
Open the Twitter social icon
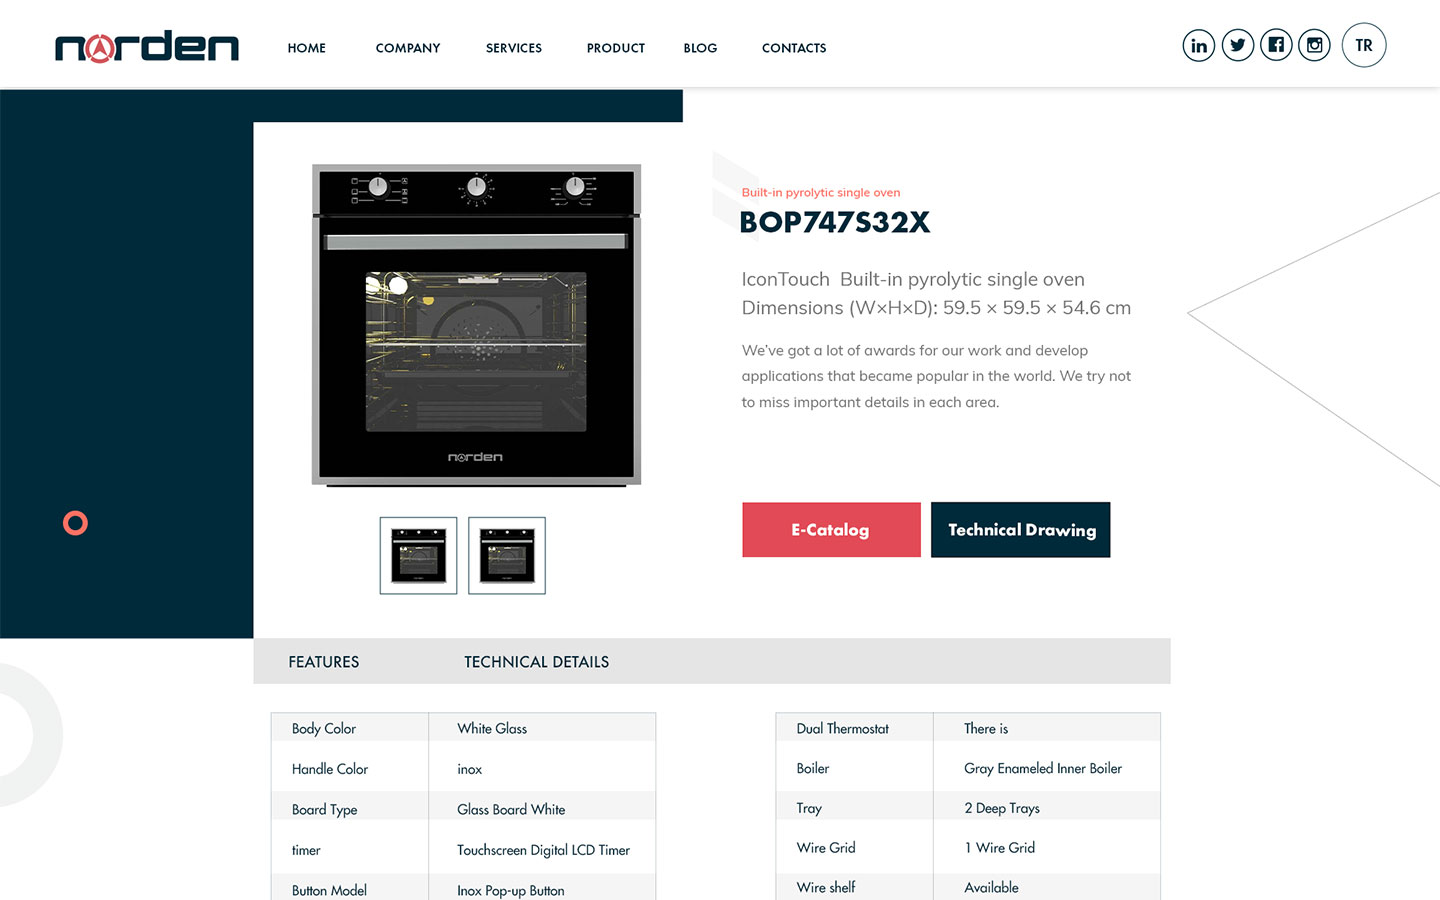coord(1237,45)
